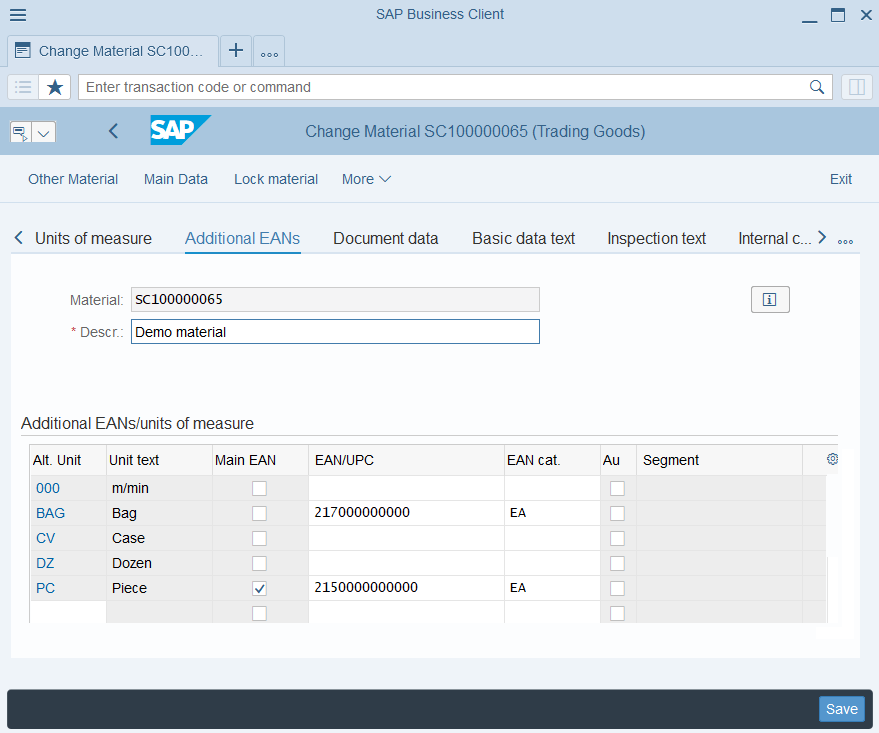Click EAN cat. field for Bag row
Image resolution: width=879 pixels, height=733 pixels.
552,513
